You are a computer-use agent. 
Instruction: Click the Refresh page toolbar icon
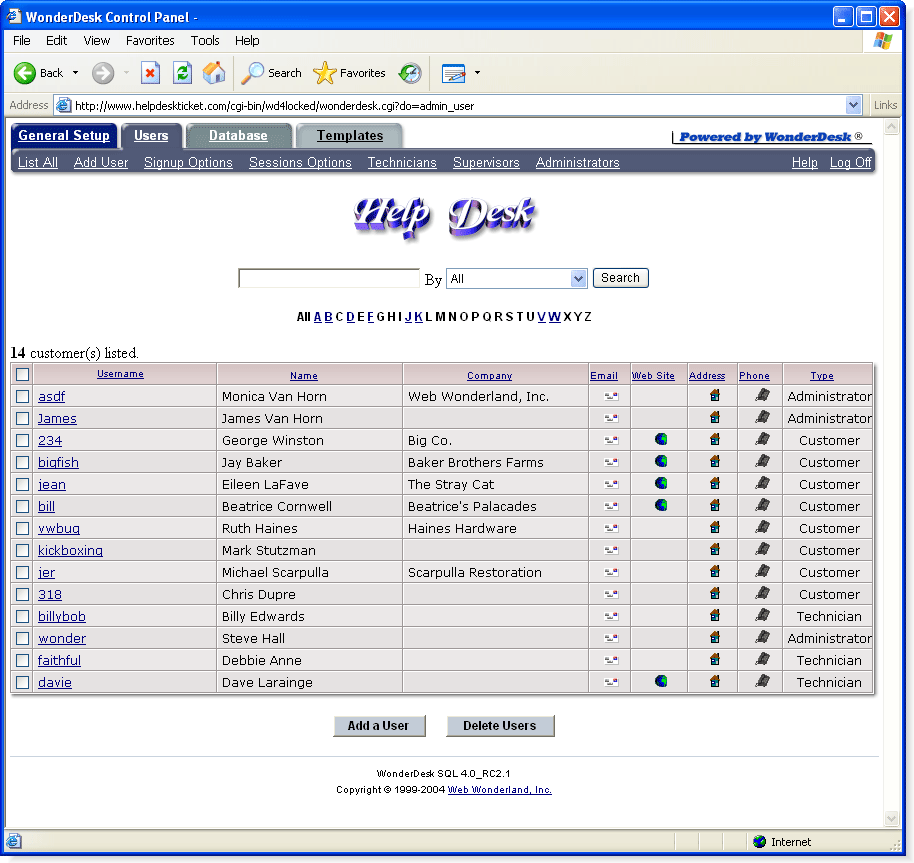pyautogui.click(x=182, y=73)
